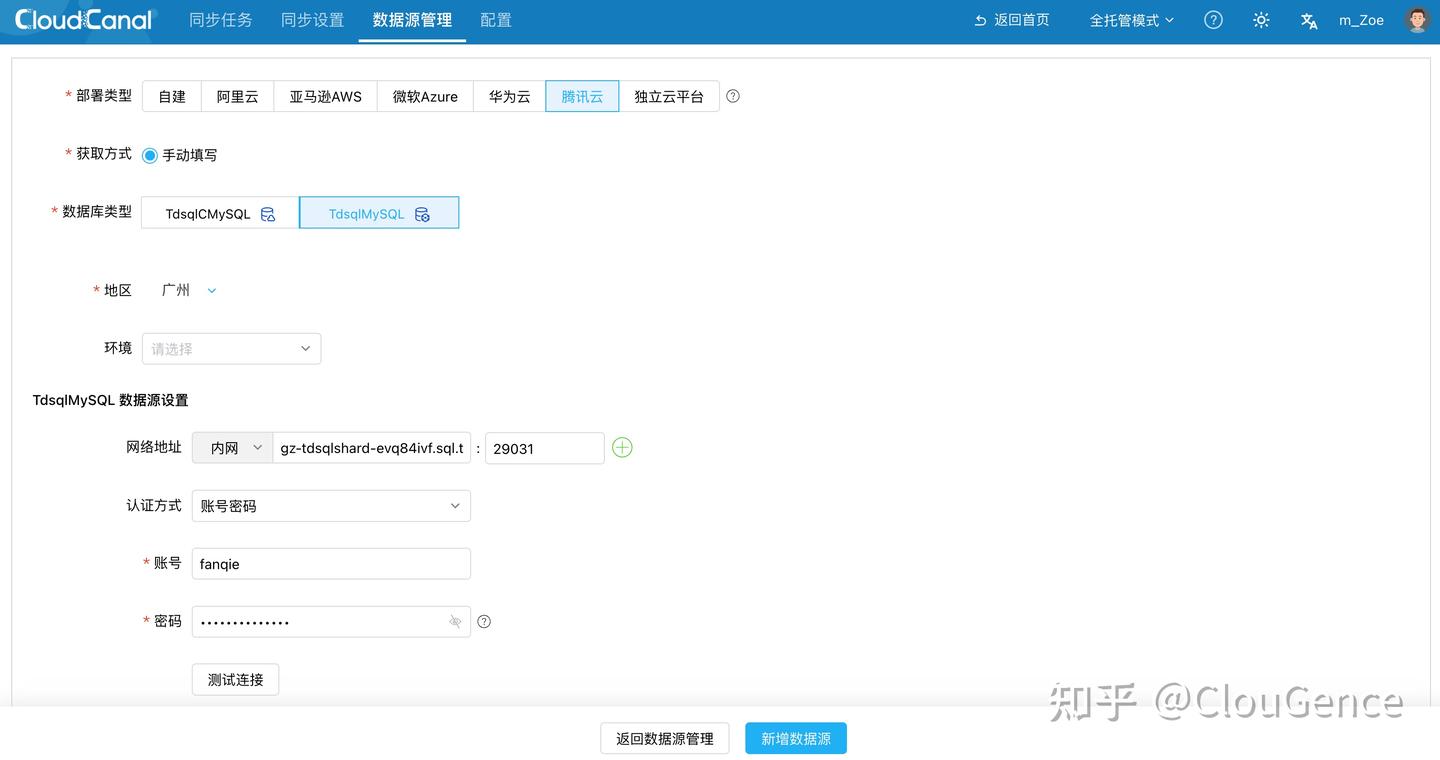Screen dimensions: 1440x760
Task: Click the m_Zoe username text
Action: tap(1362, 20)
